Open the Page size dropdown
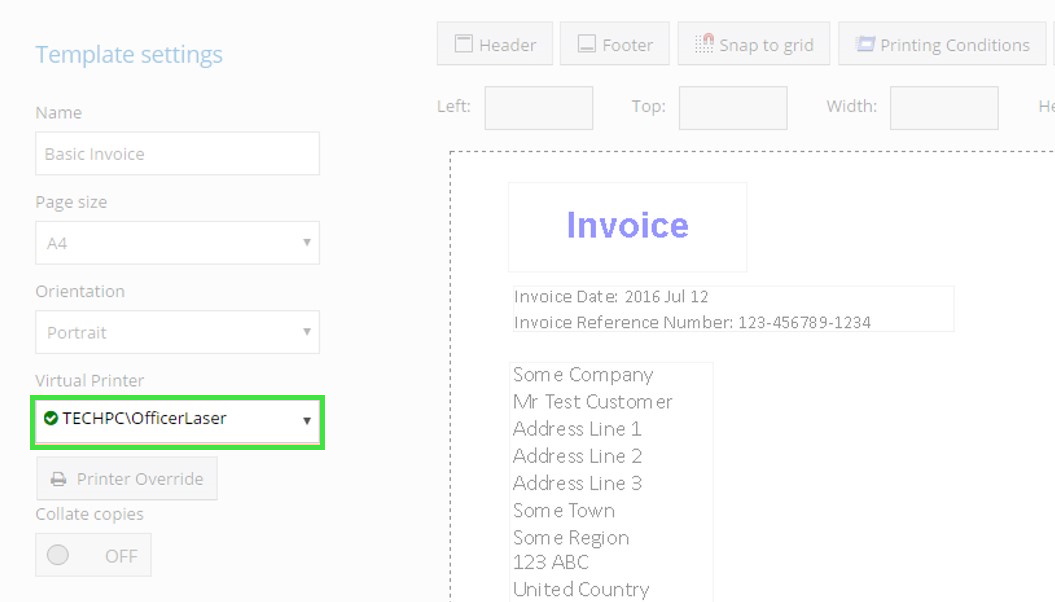Screen dimensions: 1055x602 pyautogui.click(x=177, y=243)
